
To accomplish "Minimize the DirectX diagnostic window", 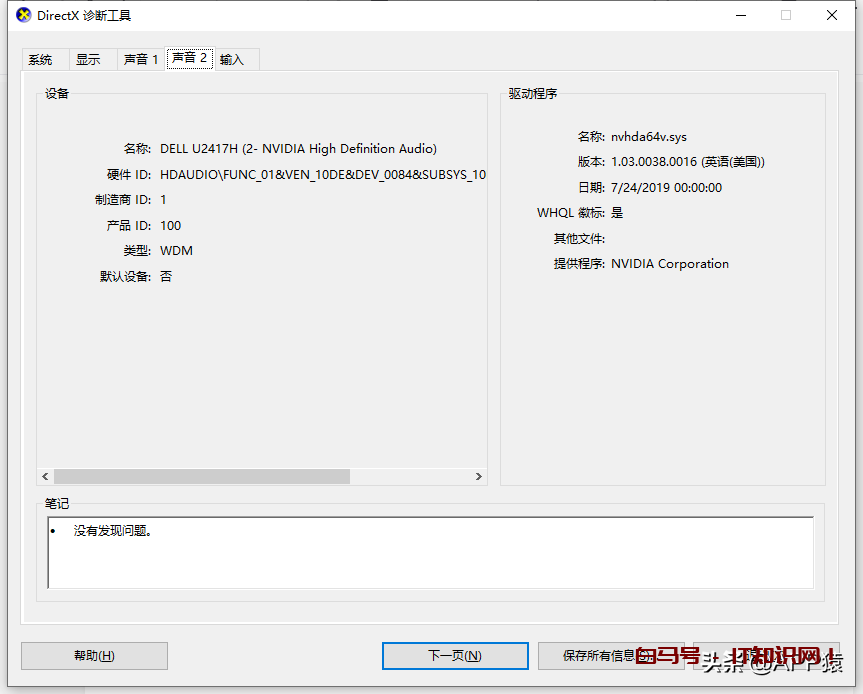I will pyautogui.click(x=741, y=15).
